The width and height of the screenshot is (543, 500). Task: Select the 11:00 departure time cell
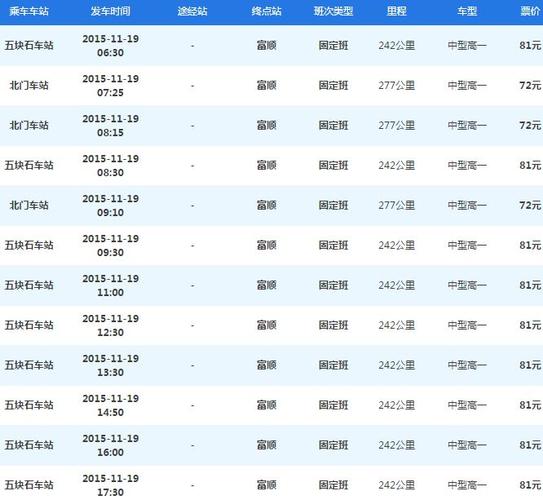(110, 286)
